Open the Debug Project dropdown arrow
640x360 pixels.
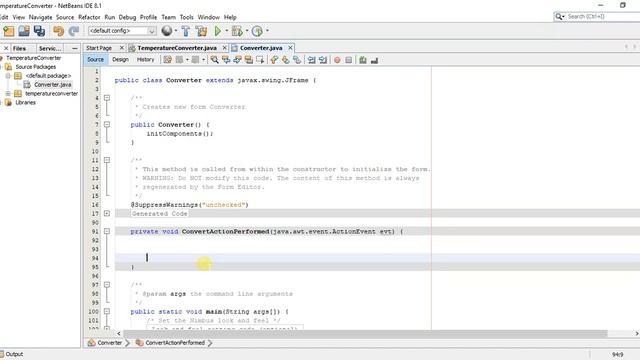click(247, 31)
